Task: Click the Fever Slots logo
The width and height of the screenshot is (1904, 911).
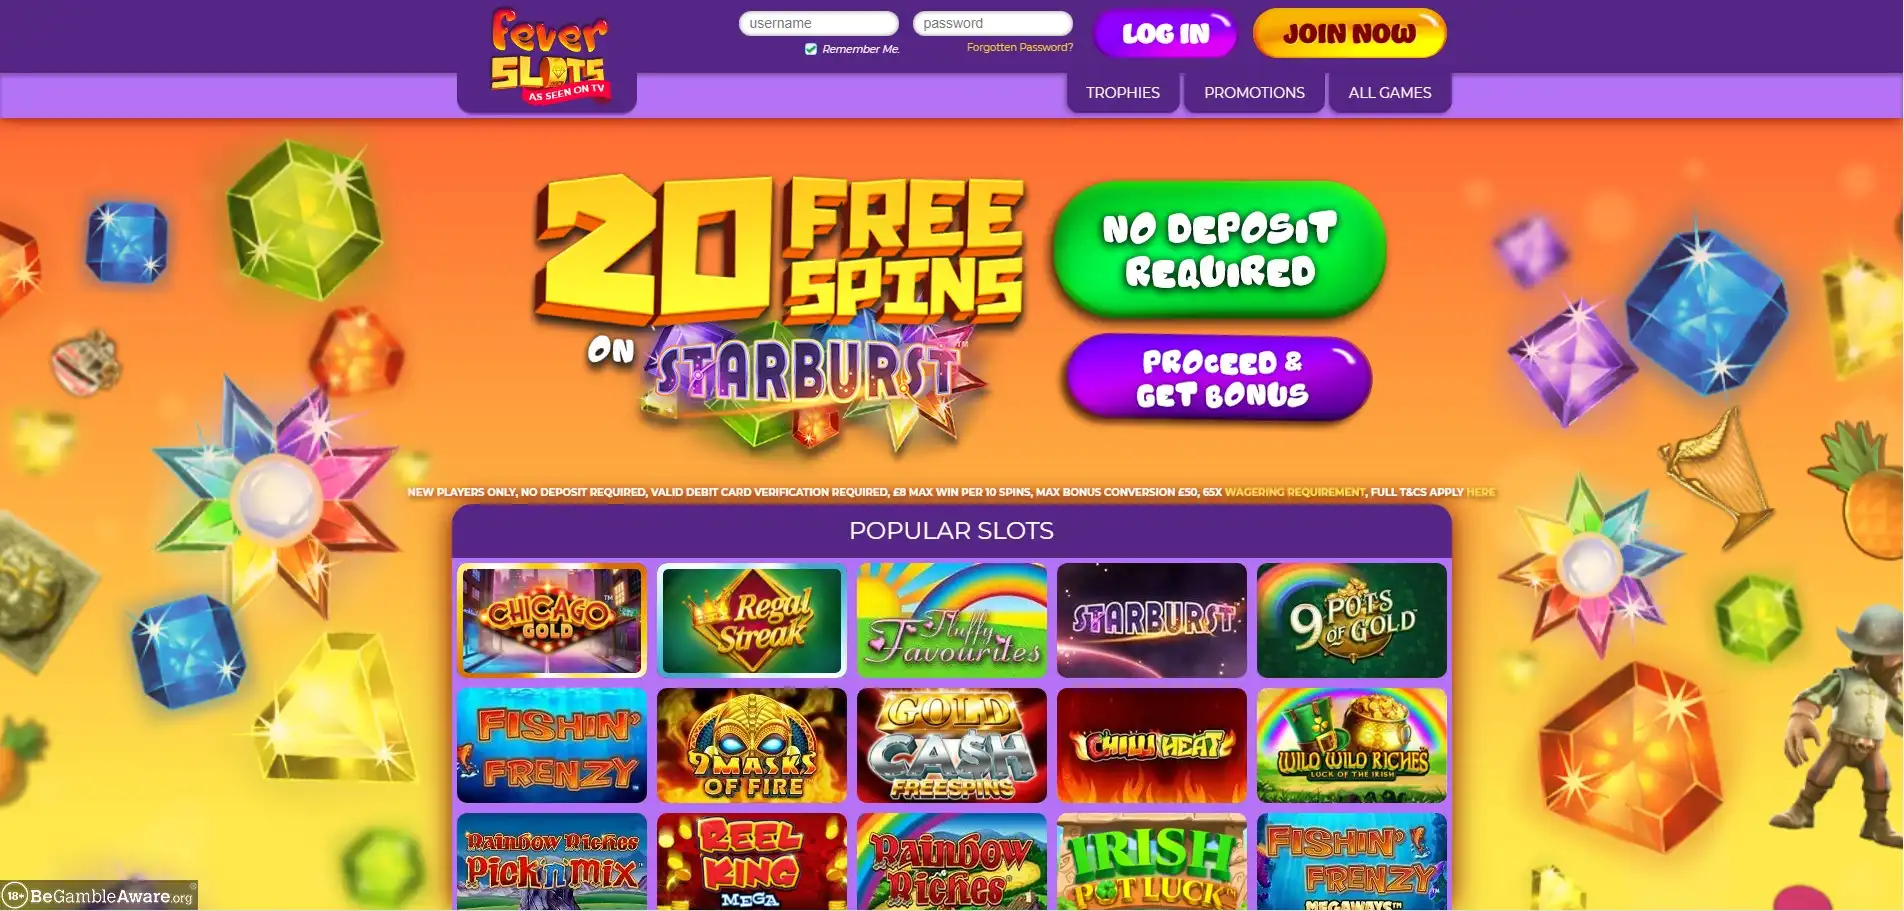Action: click(x=548, y=56)
